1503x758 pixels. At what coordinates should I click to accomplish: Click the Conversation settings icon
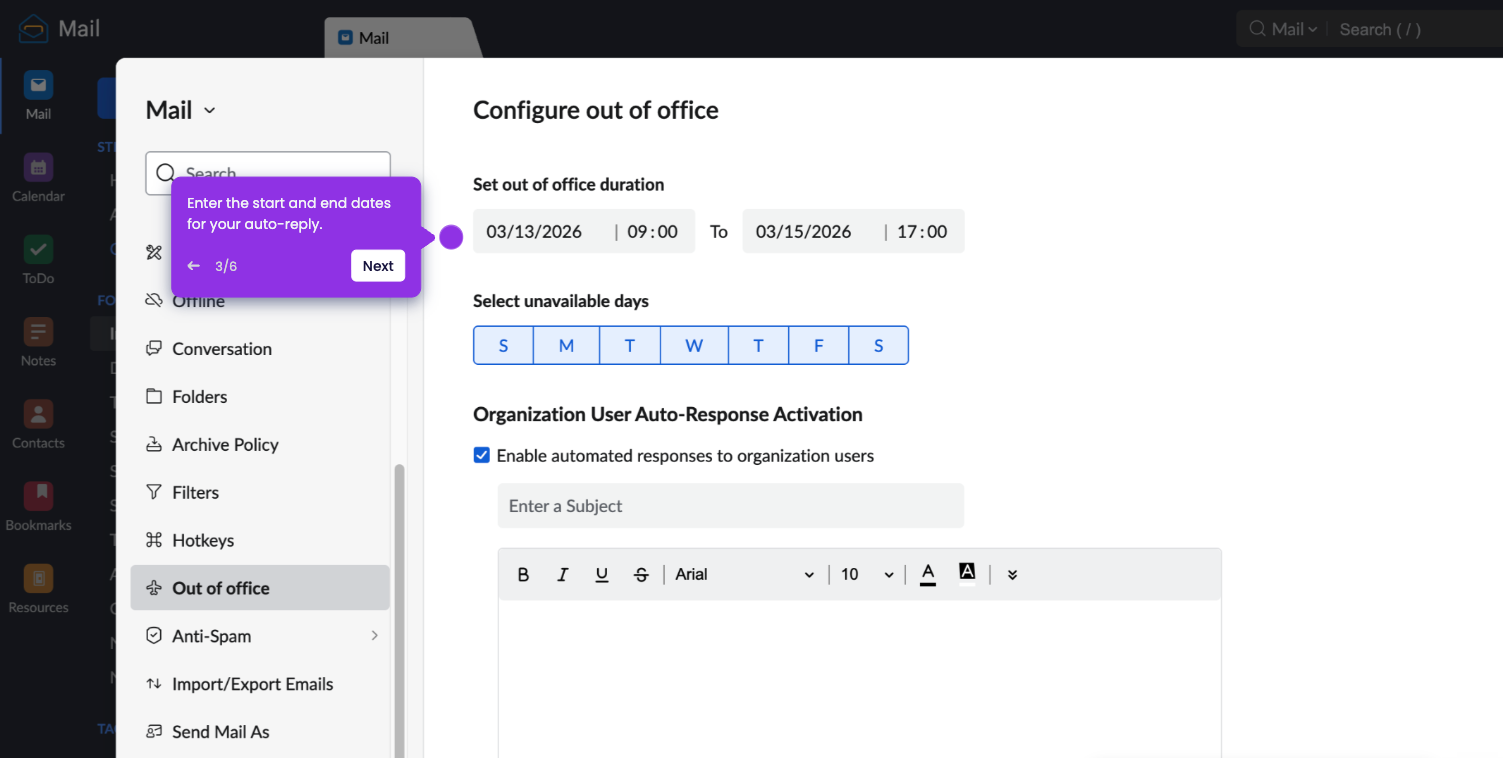(154, 348)
